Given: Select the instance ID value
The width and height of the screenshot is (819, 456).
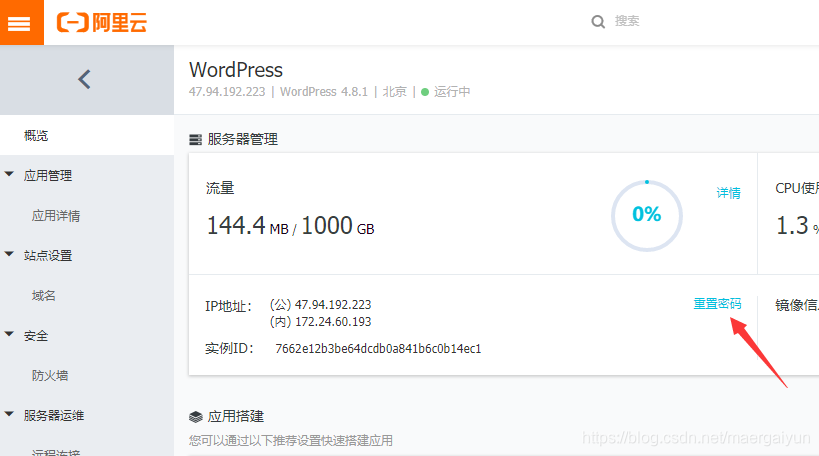Looking at the screenshot, I should 378,348.
